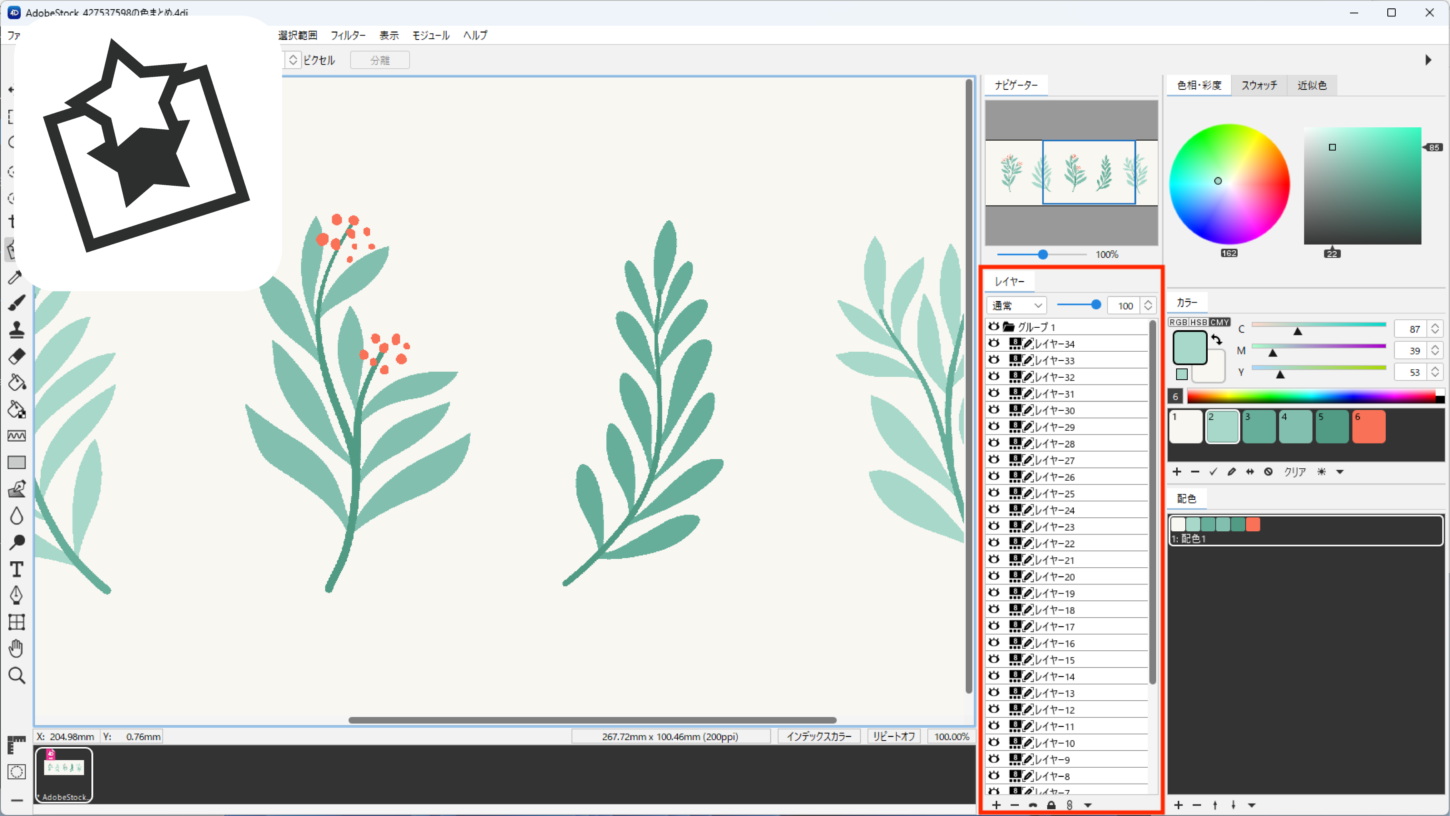Open the layer panel options dropdown arrow
This screenshot has height=816, width=1450.
point(1088,805)
